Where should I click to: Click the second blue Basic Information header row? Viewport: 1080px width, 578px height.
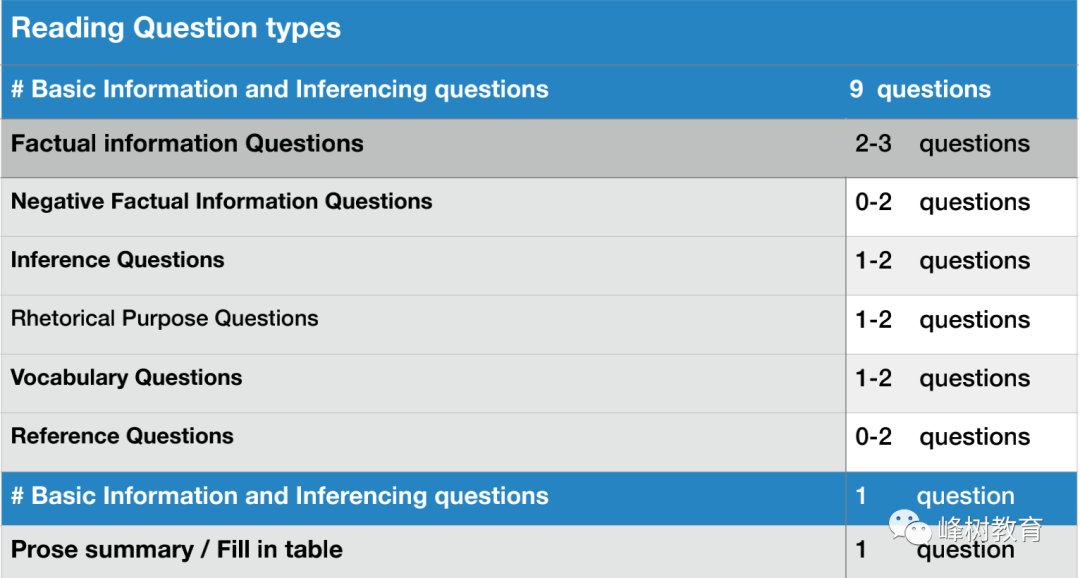pos(540,499)
